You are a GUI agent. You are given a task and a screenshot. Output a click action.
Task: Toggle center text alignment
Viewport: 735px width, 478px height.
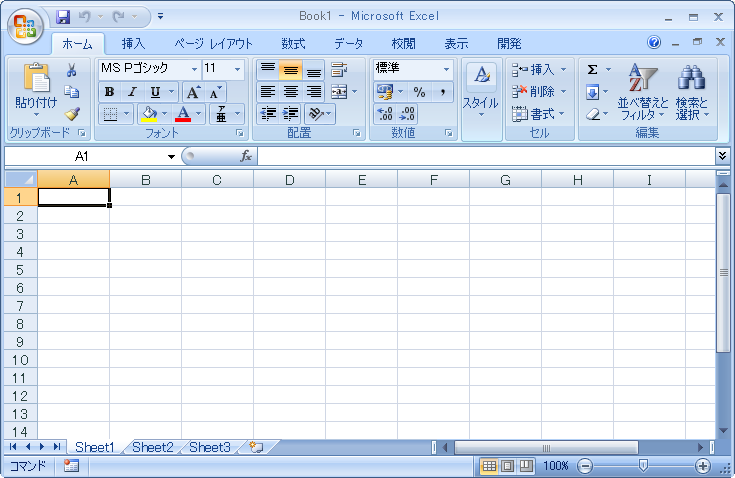(291, 92)
